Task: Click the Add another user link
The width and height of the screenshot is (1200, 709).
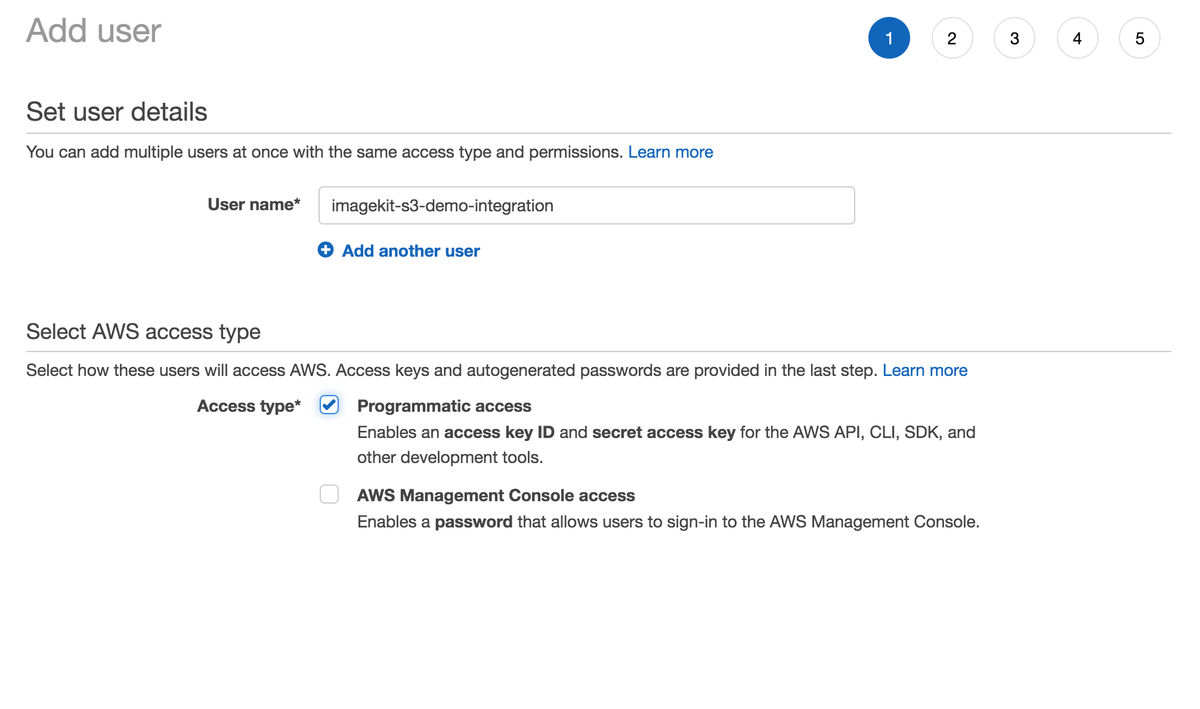Action: 410,250
